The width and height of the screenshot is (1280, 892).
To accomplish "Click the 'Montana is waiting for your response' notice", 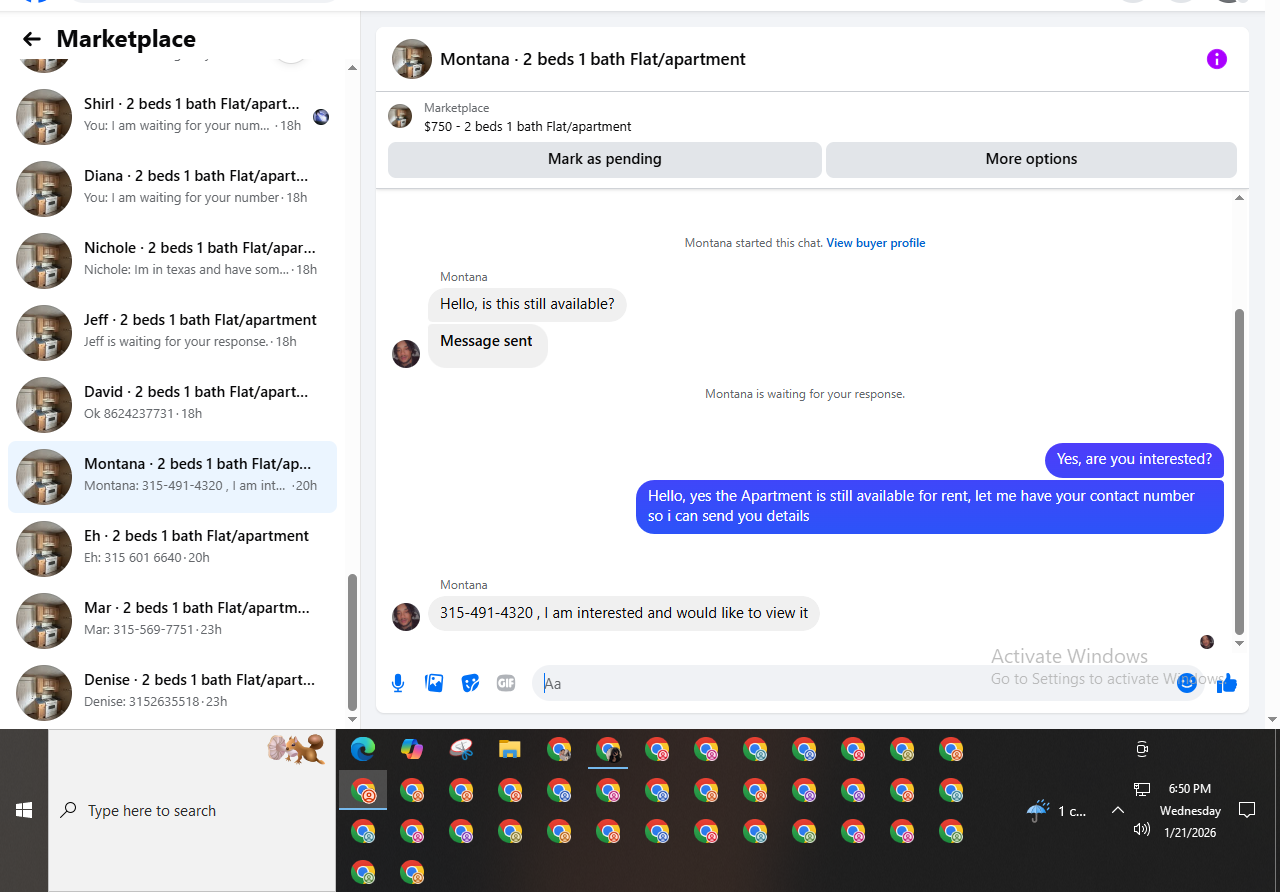I will [x=805, y=394].
